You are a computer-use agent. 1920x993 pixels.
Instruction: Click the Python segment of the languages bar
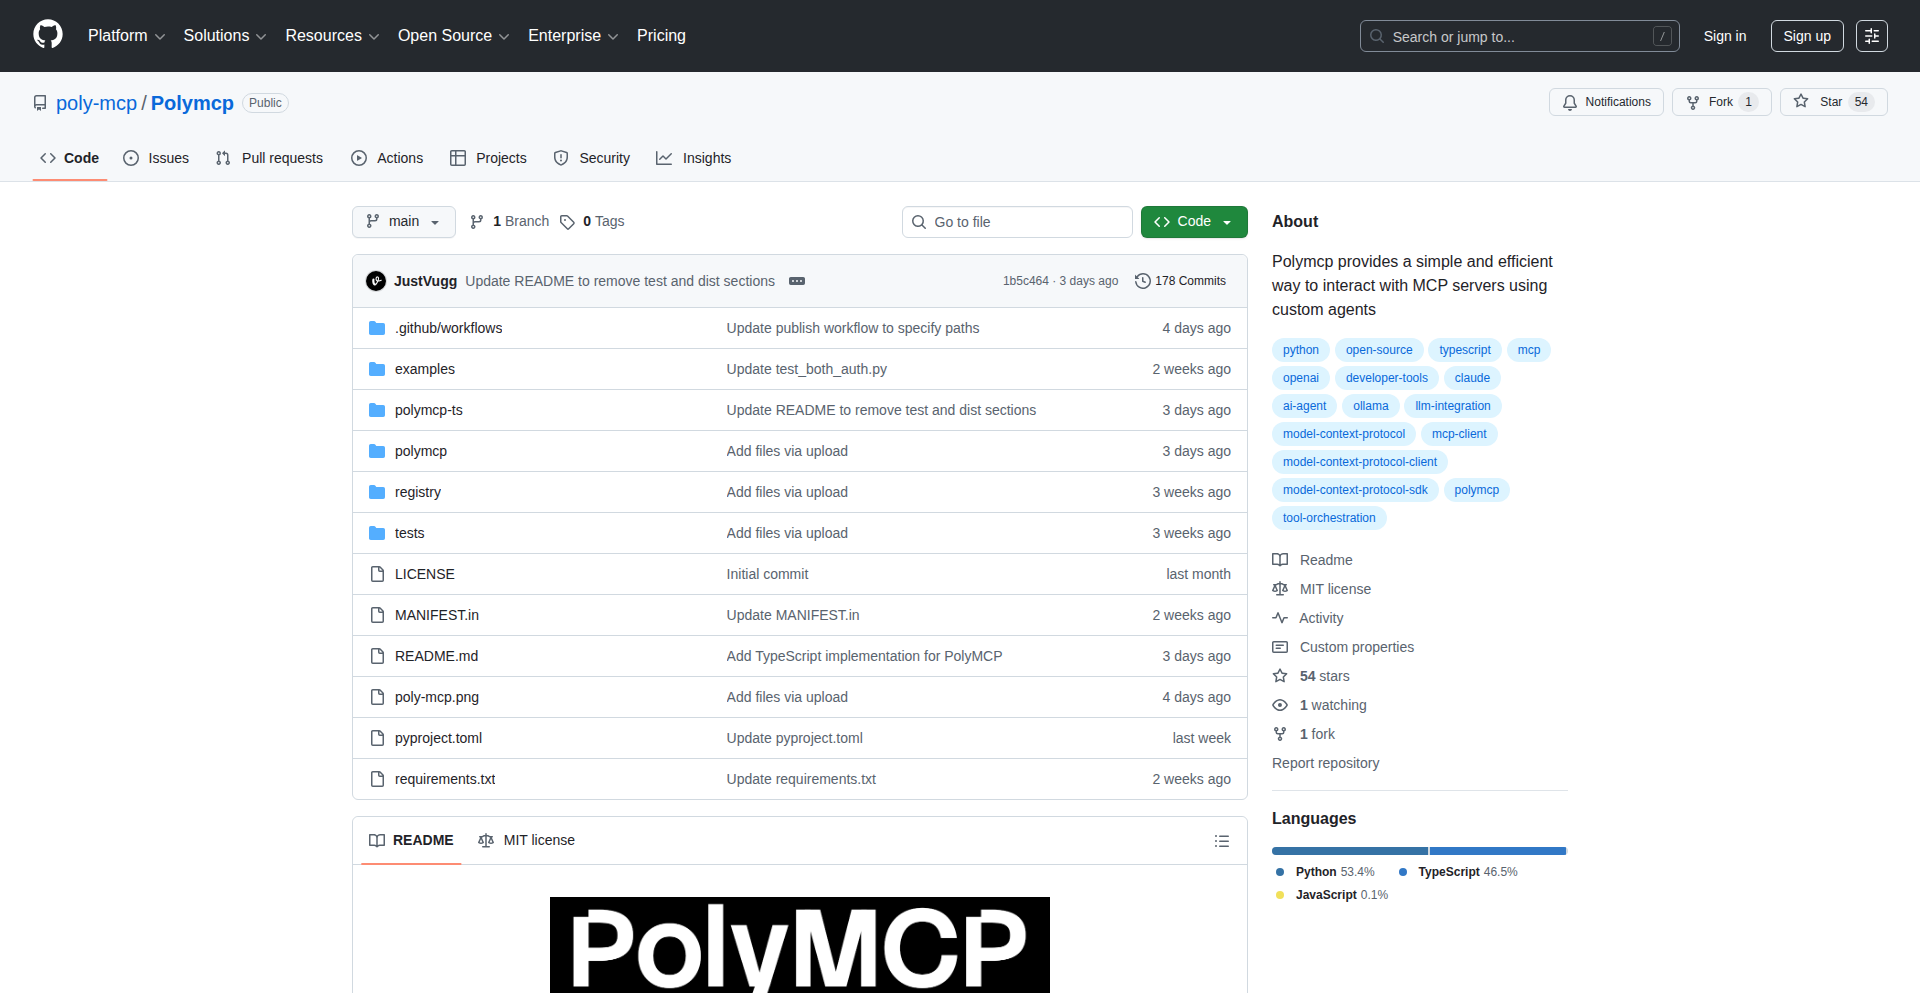click(x=1348, y=851)
